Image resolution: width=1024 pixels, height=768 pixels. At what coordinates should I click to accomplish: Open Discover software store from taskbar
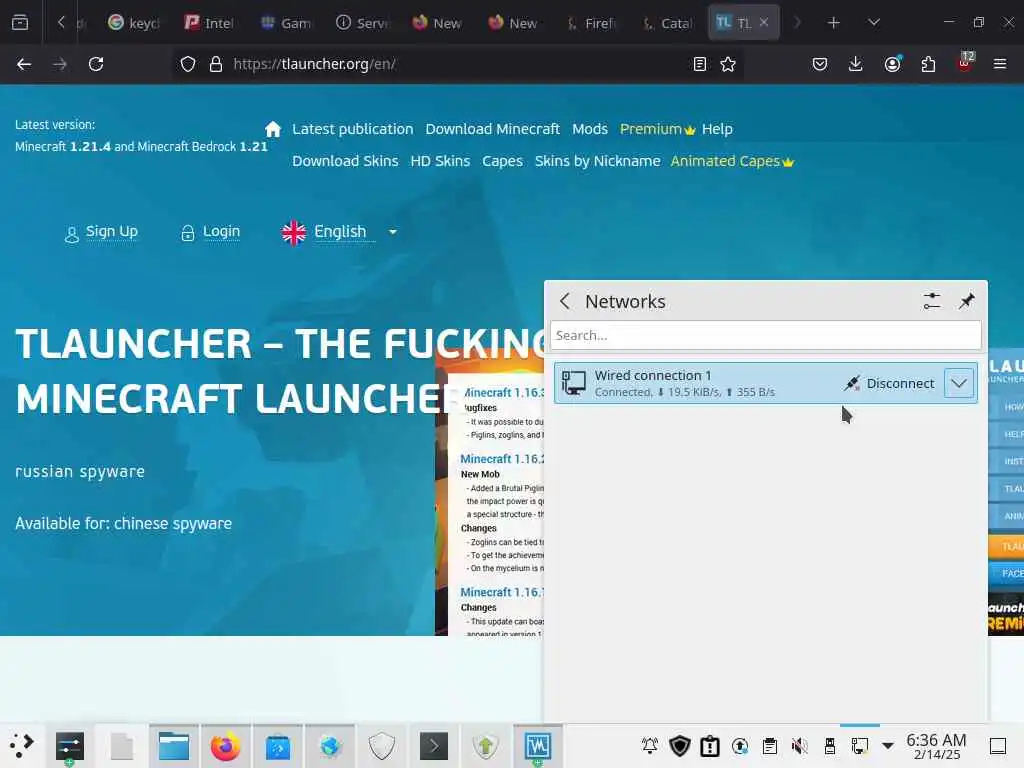(x=278, y=745)
